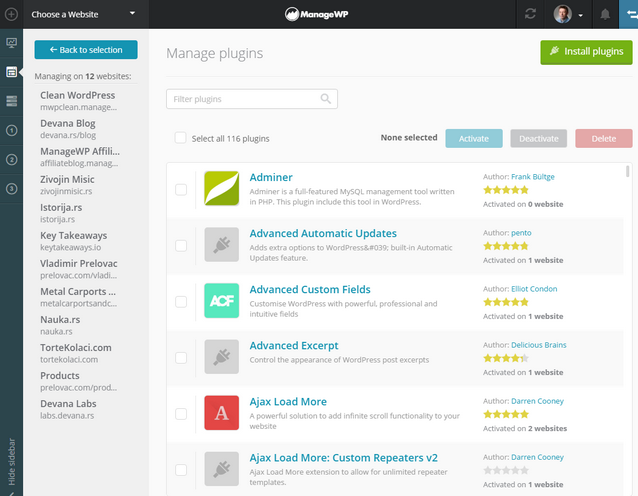The height and width of the screenshot is (496, 638).
Task: Click Adminer star rating
Action: tap(506, 190)
